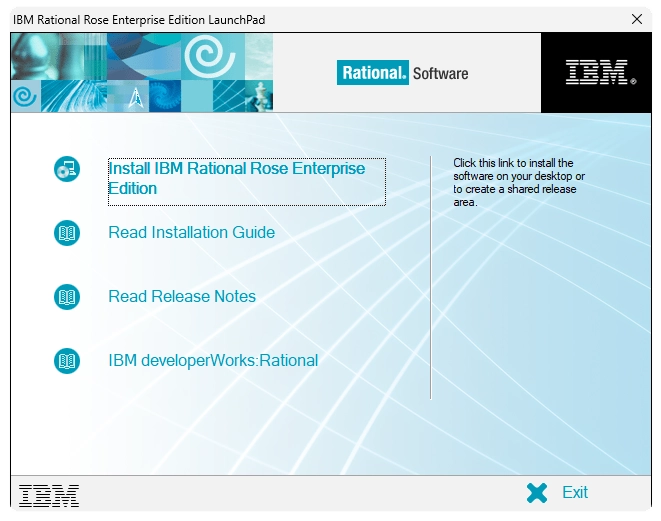This screenshot has width=661, height=521.
Task: Click the book icon next to Release Notes
Action: click(x=67, y=297)
